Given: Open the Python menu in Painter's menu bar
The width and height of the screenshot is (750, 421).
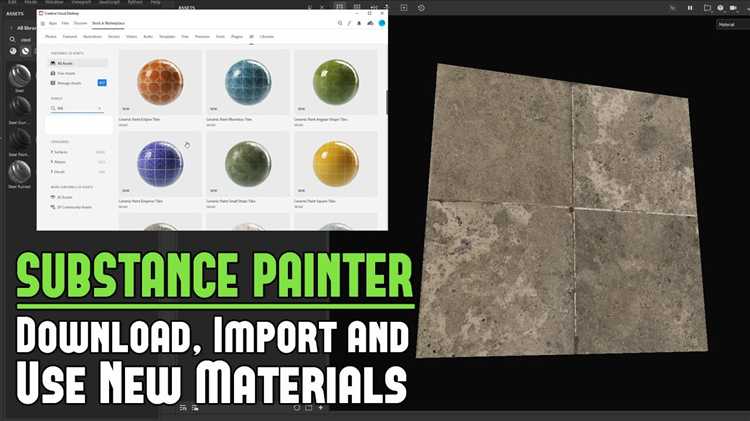Looking at the screenshot, I should 135,2.
